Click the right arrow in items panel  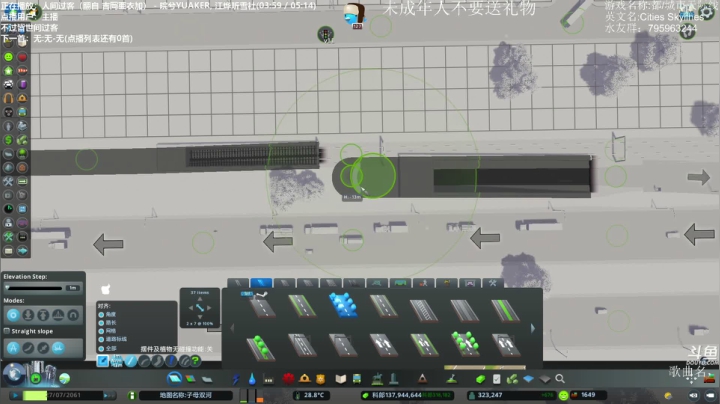point(209,308)
